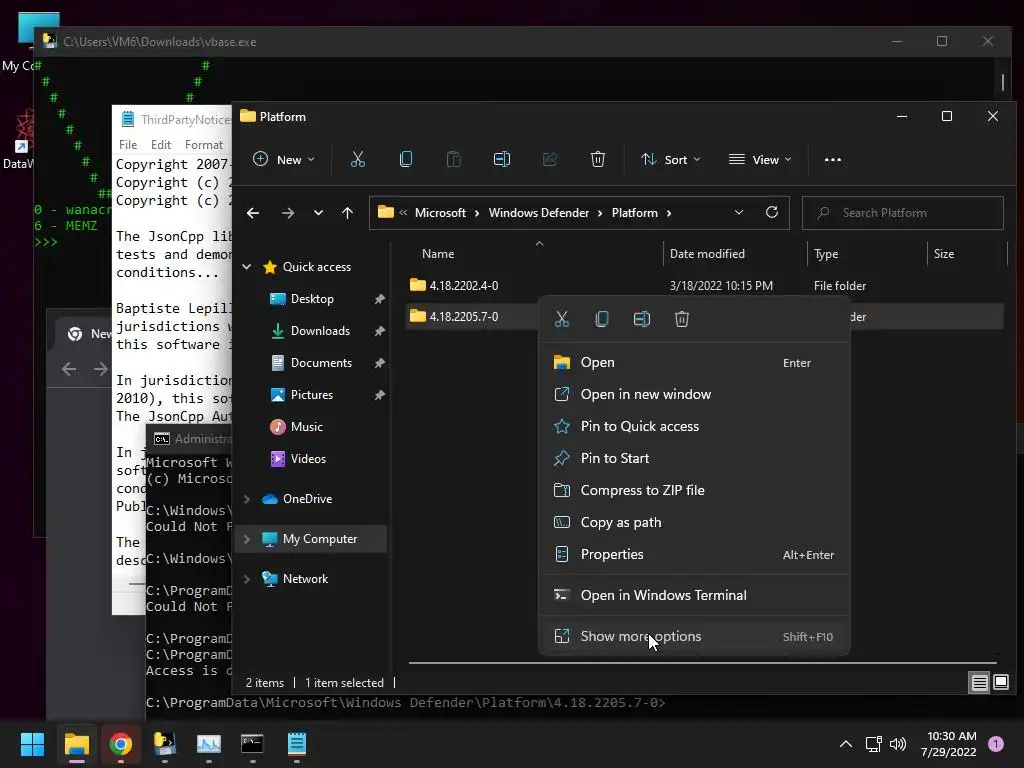Click Copy icon in the context menu
This screenshot has height=768, width=1024.
click(x=602, y=319)
